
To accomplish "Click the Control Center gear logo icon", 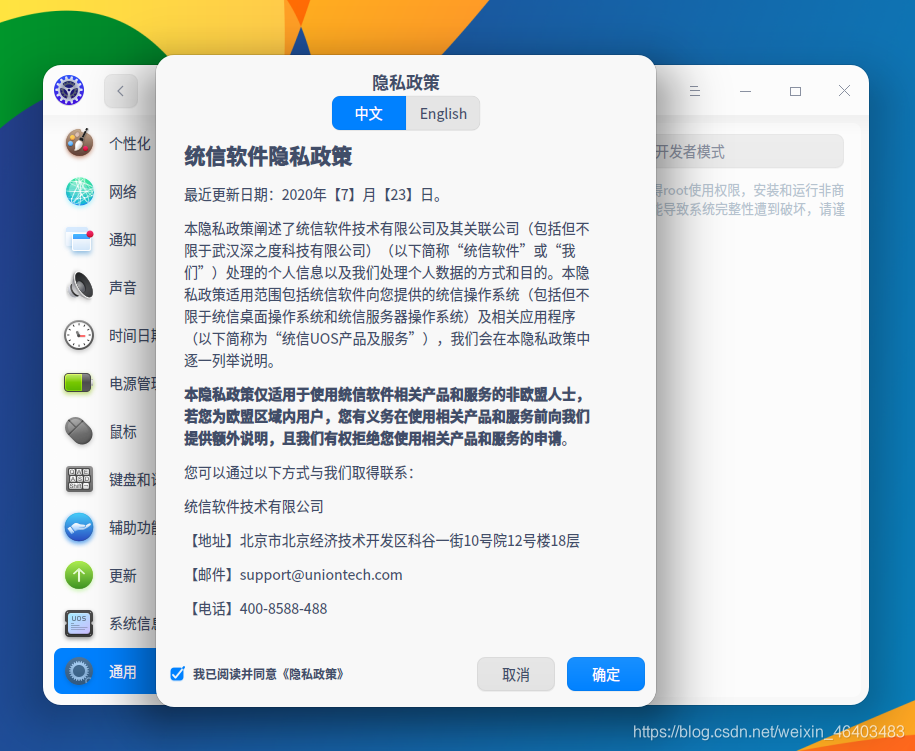I will (69, 90).
